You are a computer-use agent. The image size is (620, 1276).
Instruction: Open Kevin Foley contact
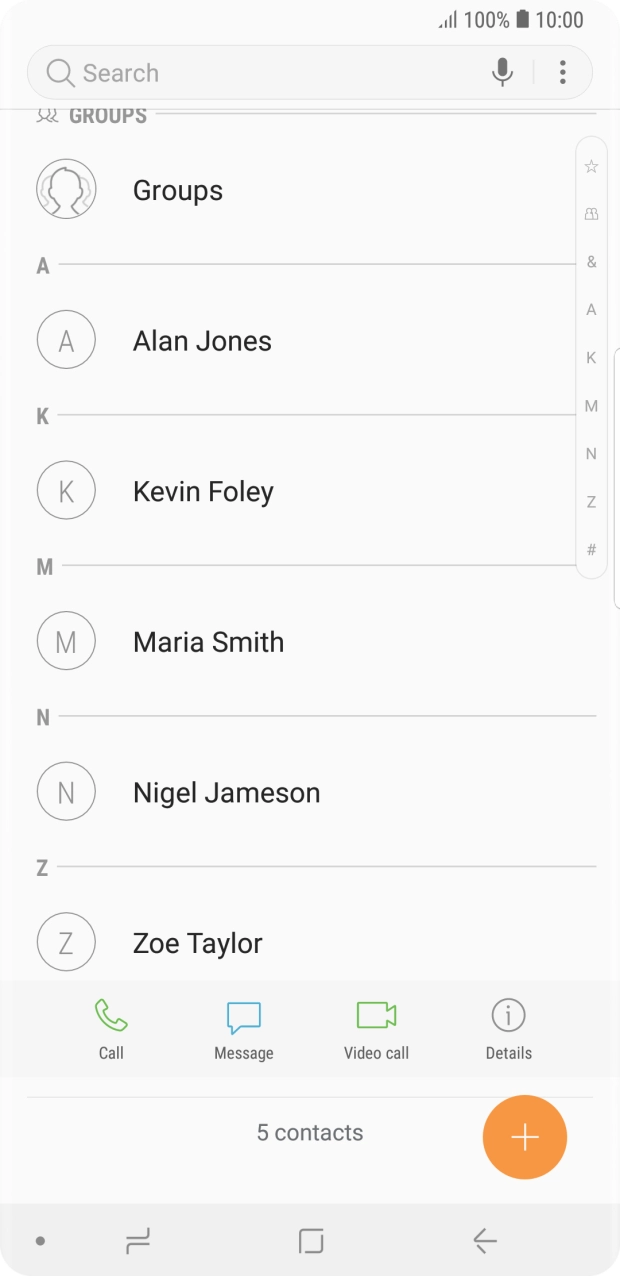203,491
